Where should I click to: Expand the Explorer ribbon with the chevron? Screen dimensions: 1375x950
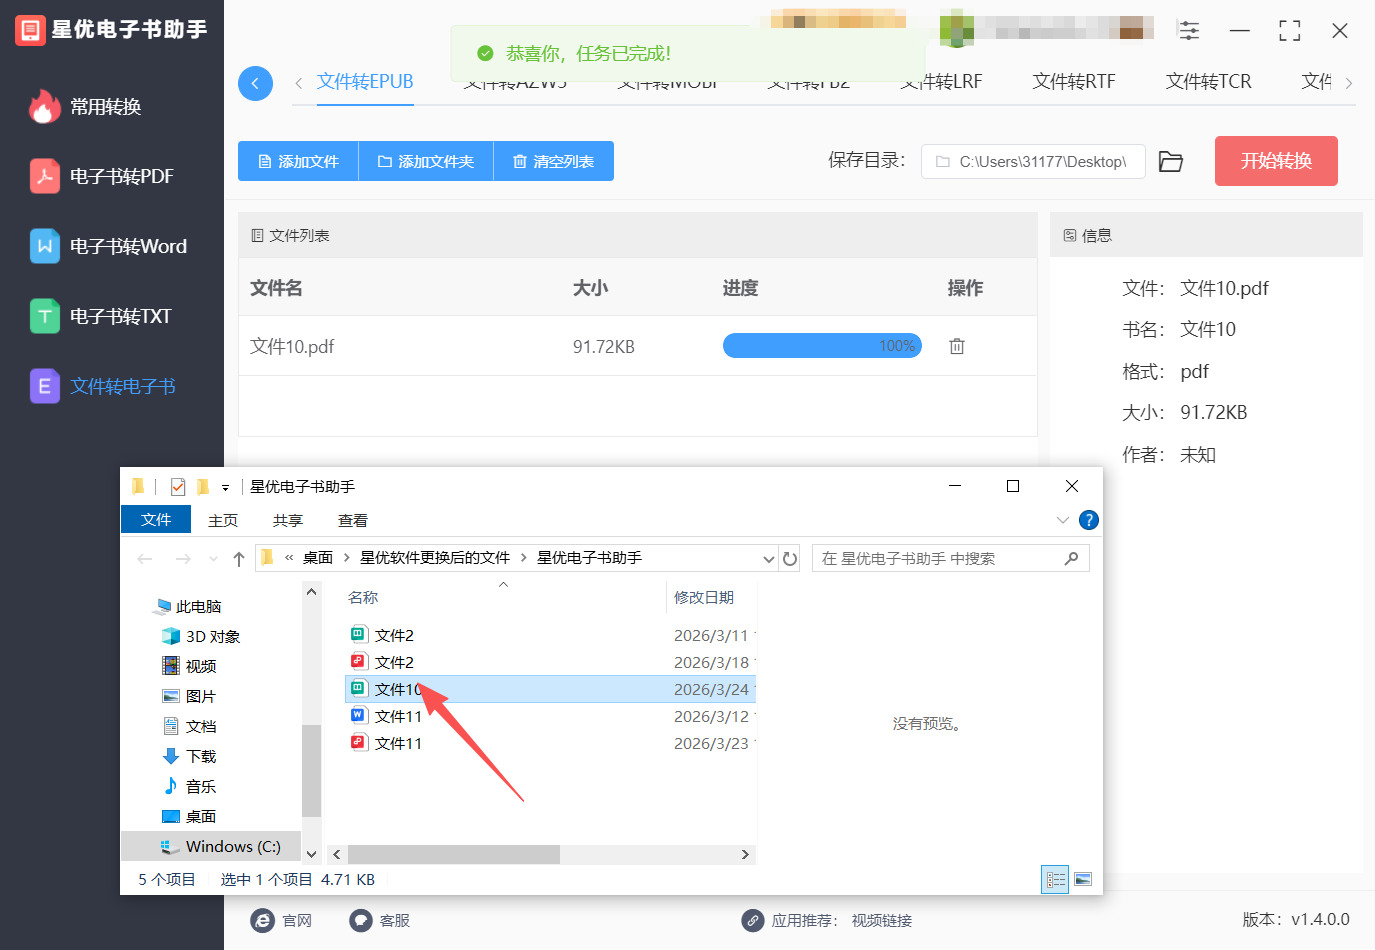pyautogui.click(x=1062, y=520)
